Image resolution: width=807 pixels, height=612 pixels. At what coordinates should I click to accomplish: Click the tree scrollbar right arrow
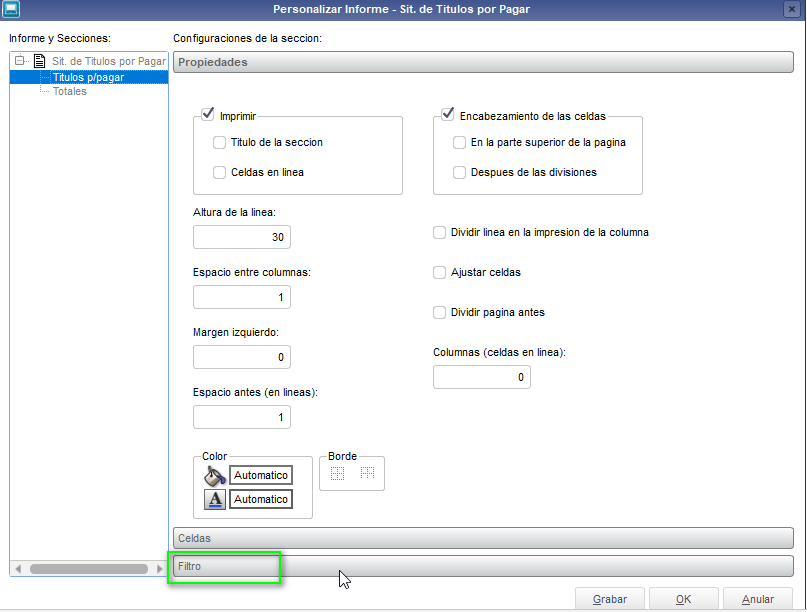(160, 569)
